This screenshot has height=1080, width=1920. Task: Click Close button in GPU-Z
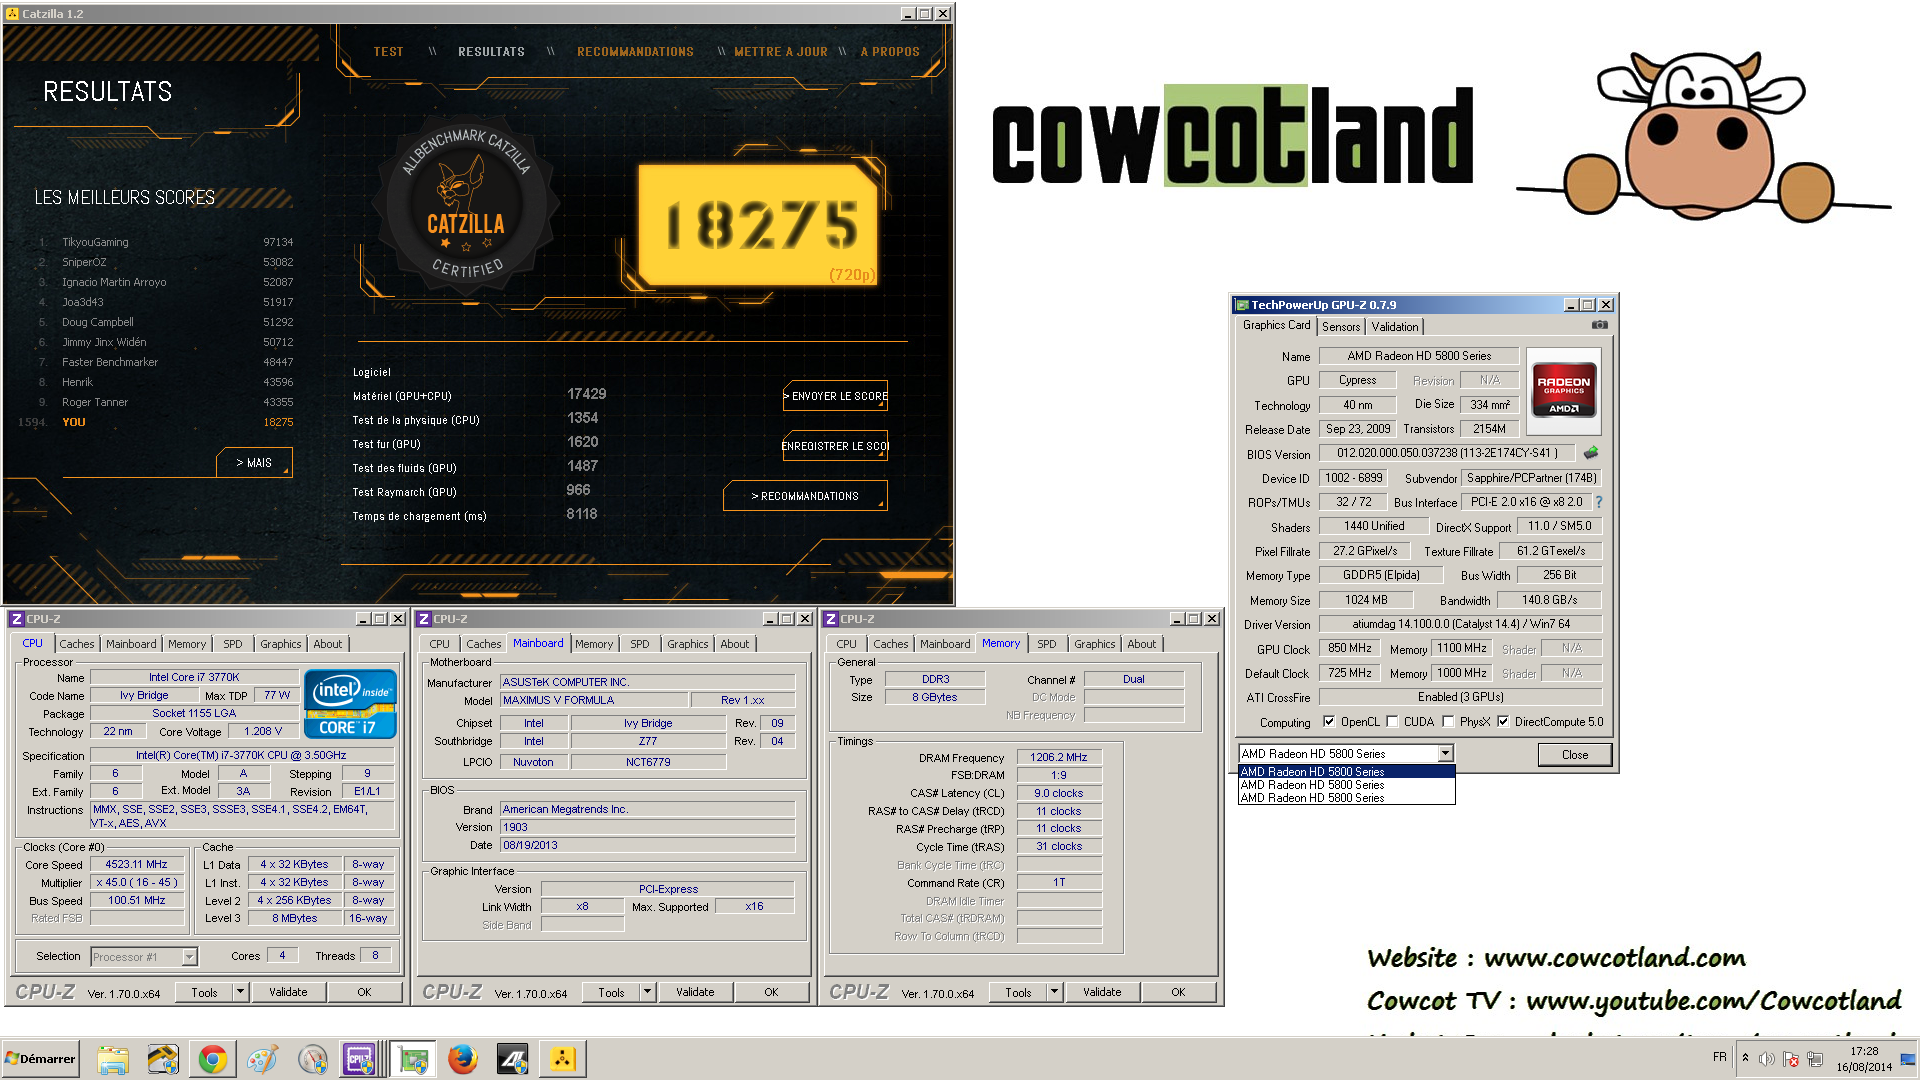(1575, 755)
